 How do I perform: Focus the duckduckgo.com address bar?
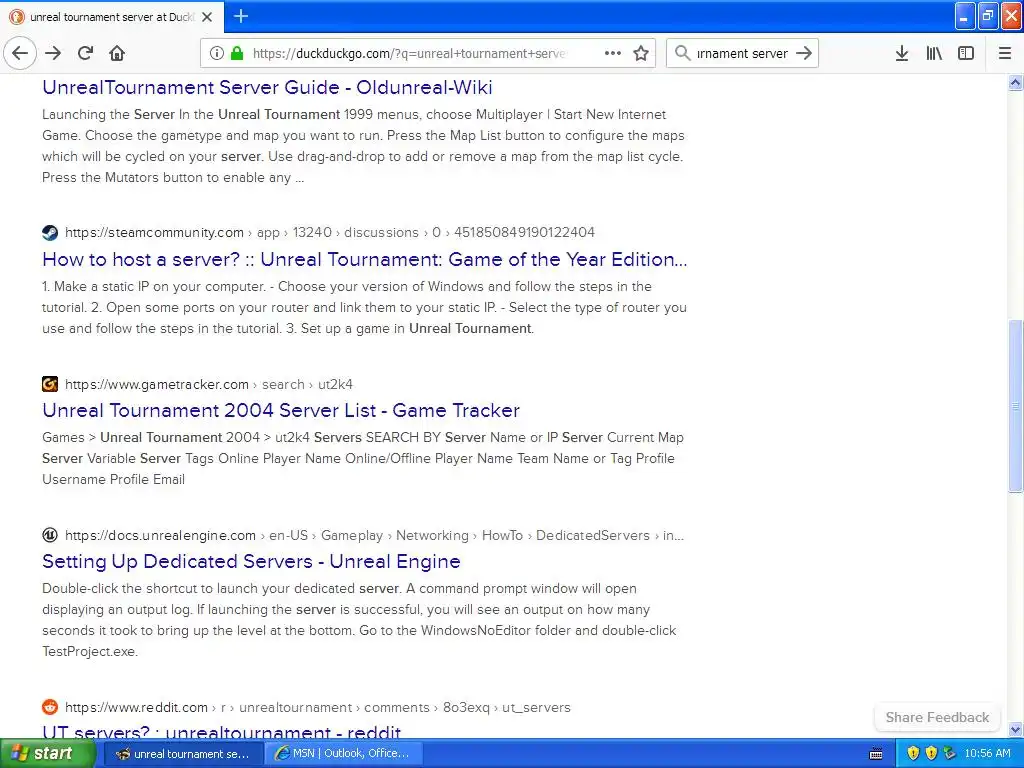point(409,53)
